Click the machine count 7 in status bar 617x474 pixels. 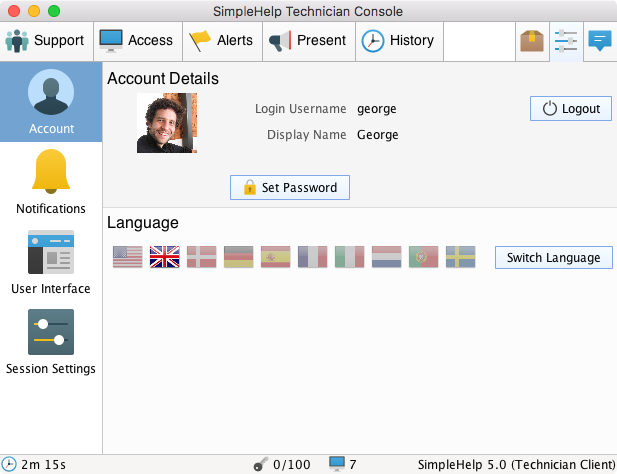coord(353,465)
